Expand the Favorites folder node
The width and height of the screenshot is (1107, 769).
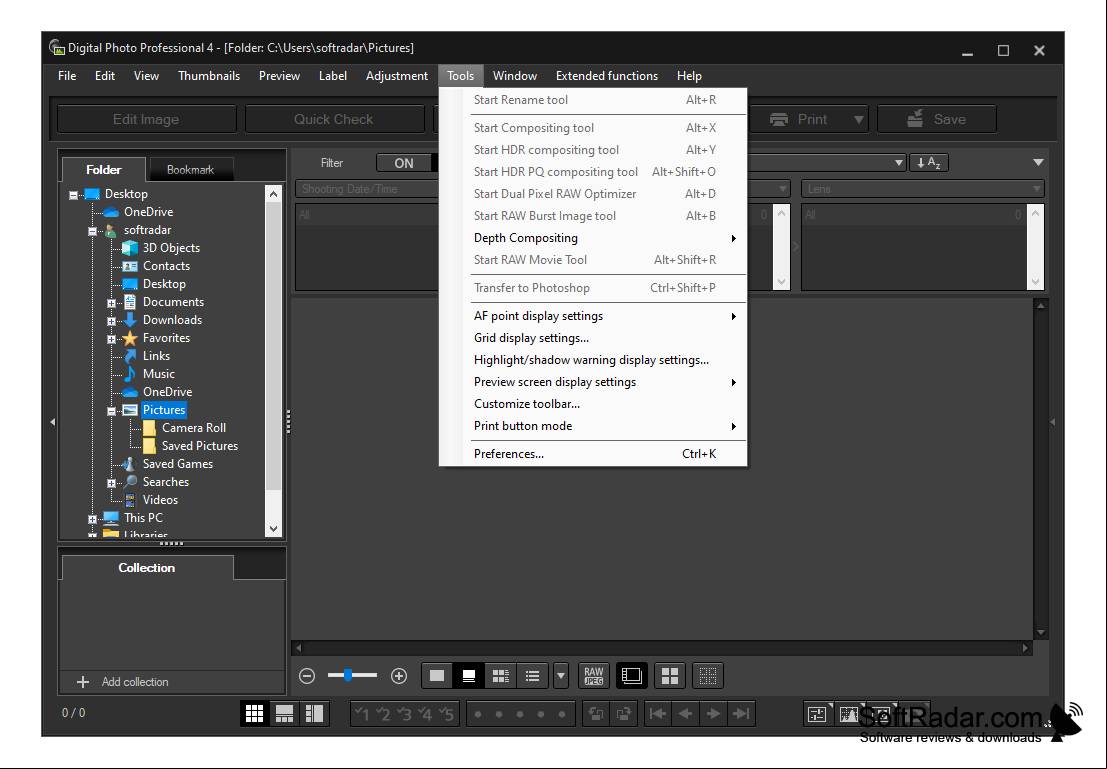[x=112, y=339]
